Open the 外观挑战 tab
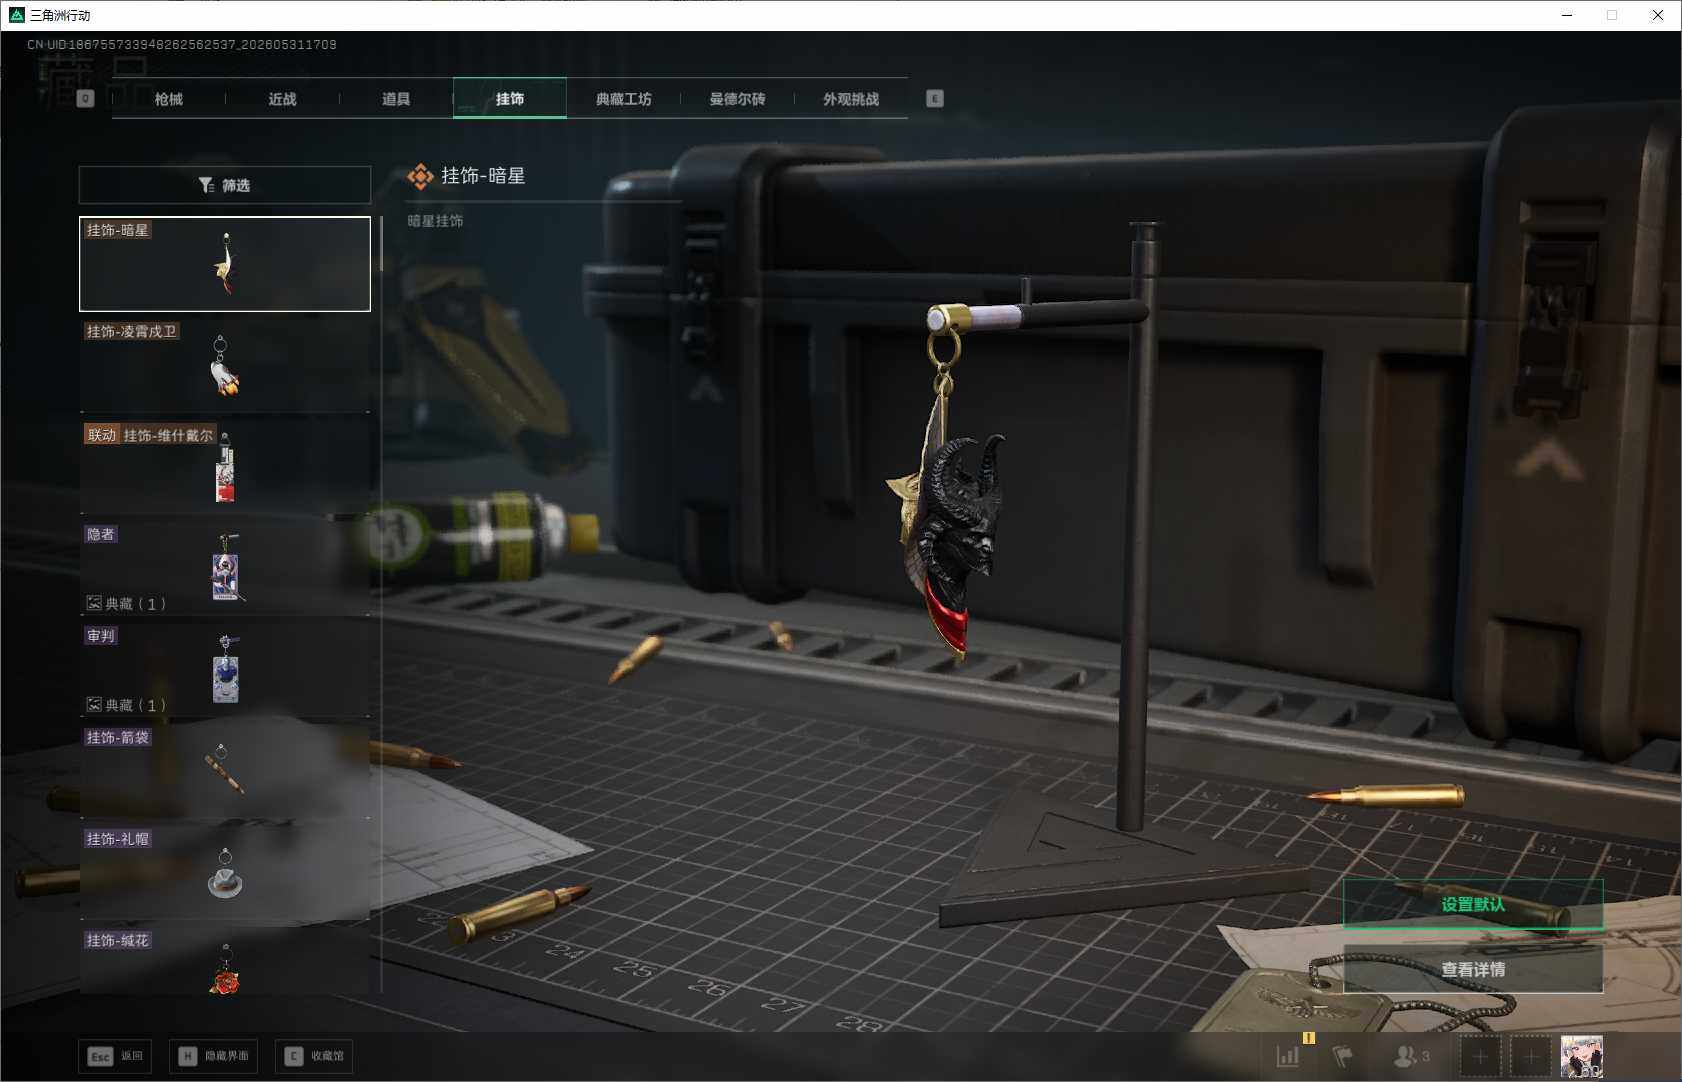The width and height of the screenshot is (1682, 1082). coord(851,99)
